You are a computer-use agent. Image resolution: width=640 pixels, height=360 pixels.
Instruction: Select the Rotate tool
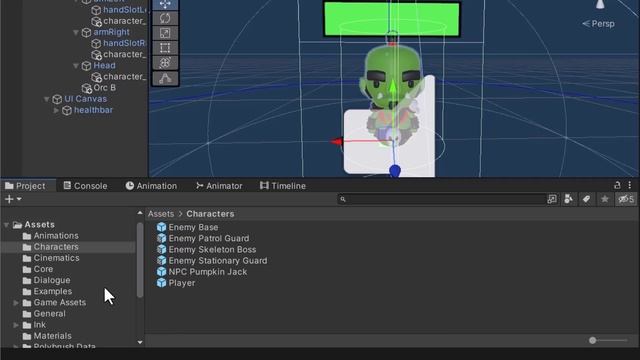[165, 18]
